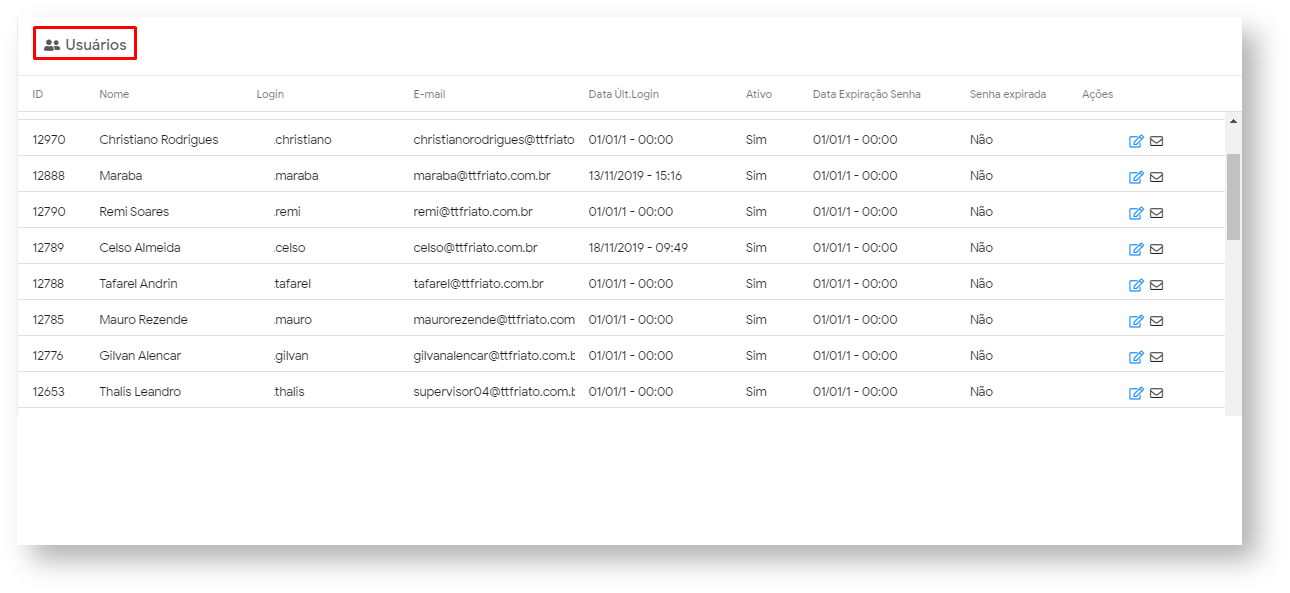The image size is (1290, 593).
Task: Click envelope icon for Remi Soares
Action: tap(1156, 213)
